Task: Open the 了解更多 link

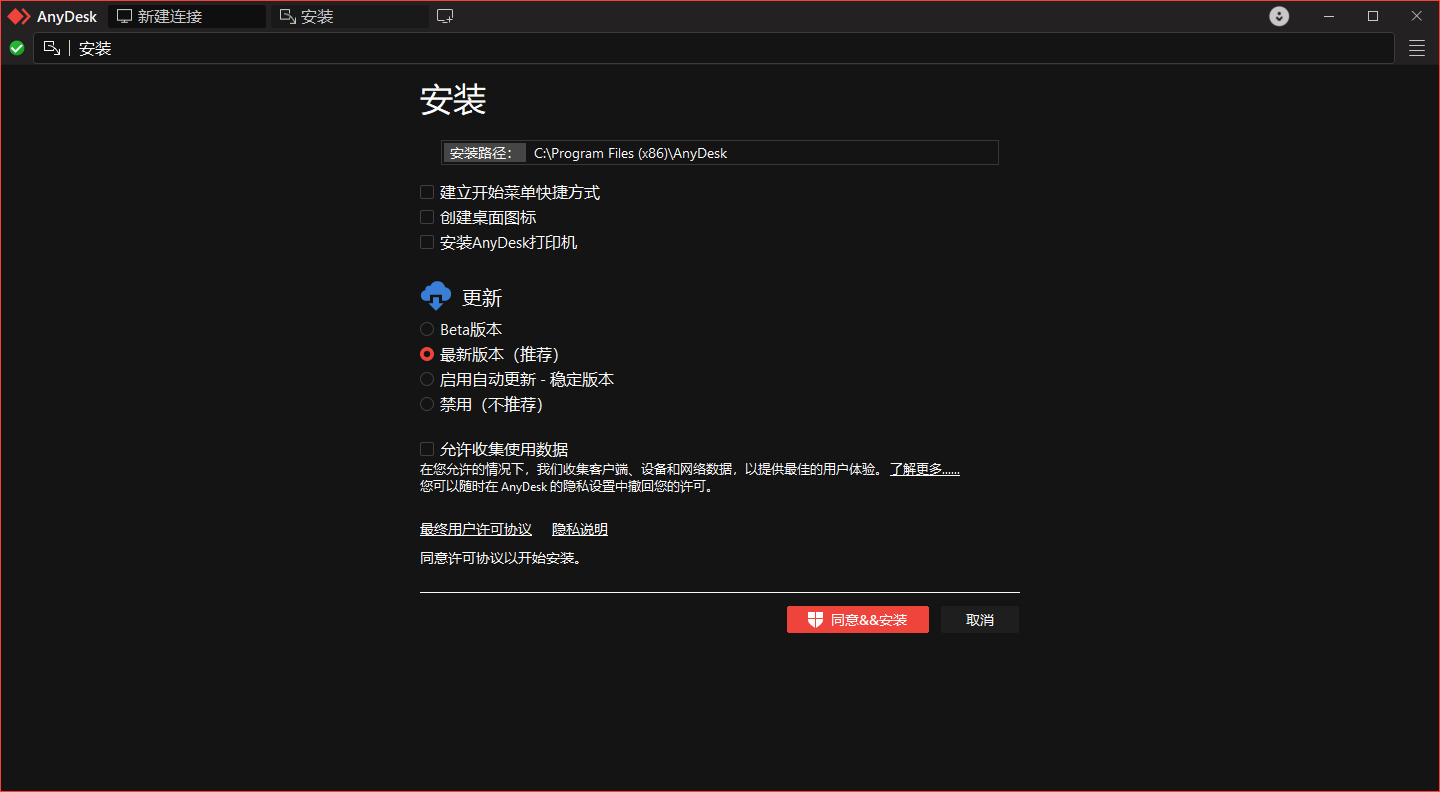Action: [x=925, y=469]
